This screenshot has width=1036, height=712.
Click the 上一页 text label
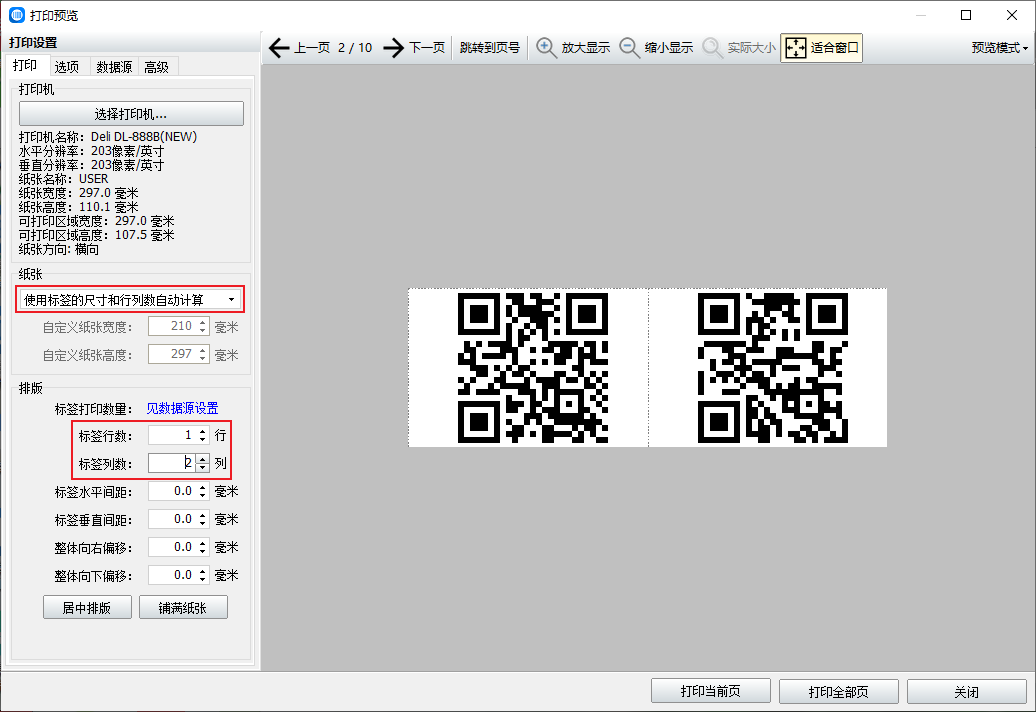point(312,48)
